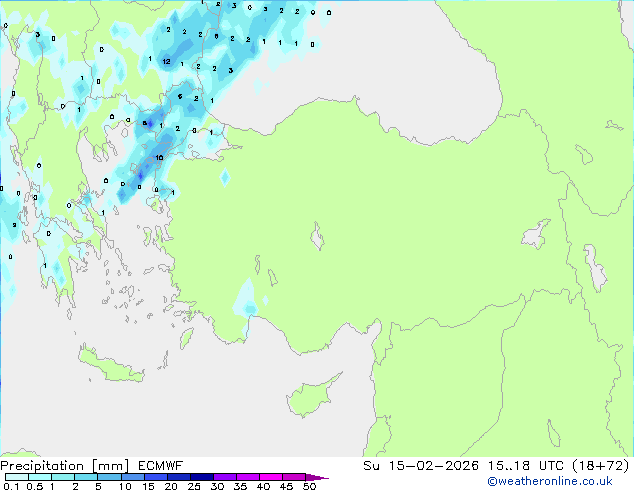634x490 pixels.
Task: Click the 45–50 mm legend swatch
Action: coord(294,477)
